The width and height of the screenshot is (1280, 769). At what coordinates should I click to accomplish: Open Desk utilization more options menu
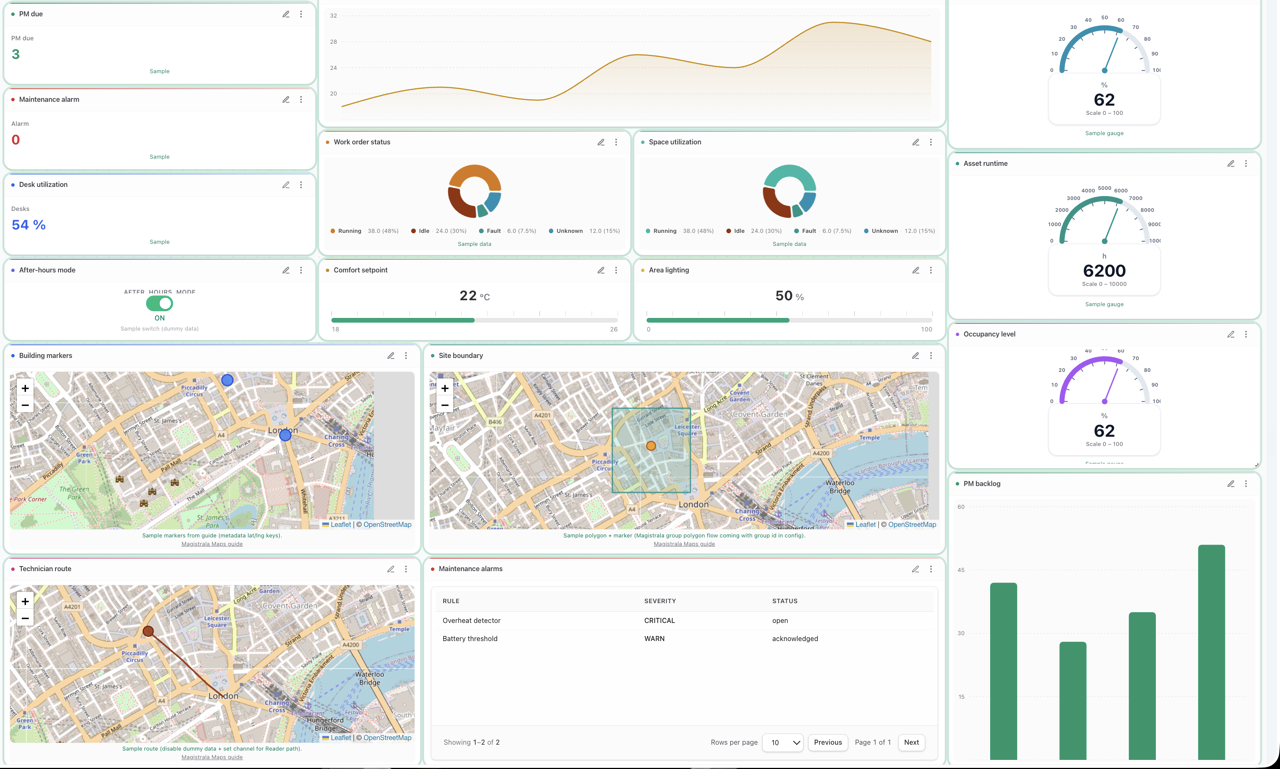301,185
